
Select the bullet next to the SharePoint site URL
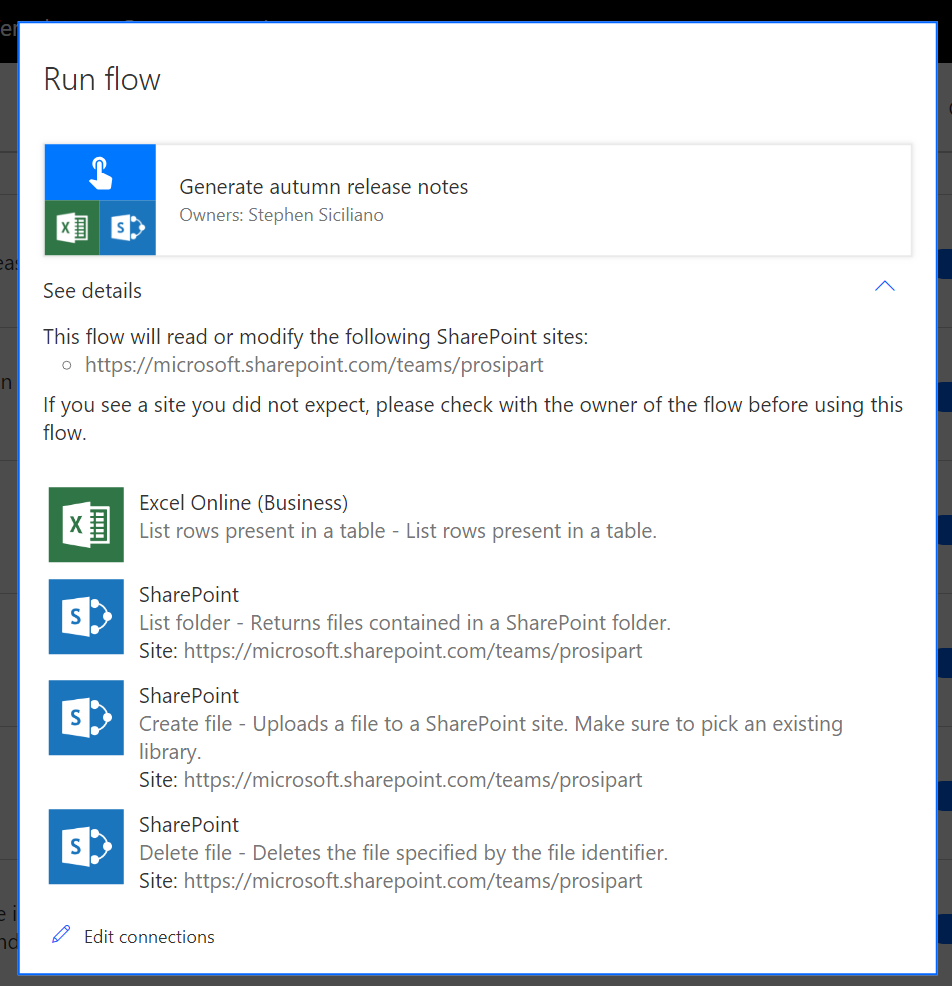coord(68,366)
